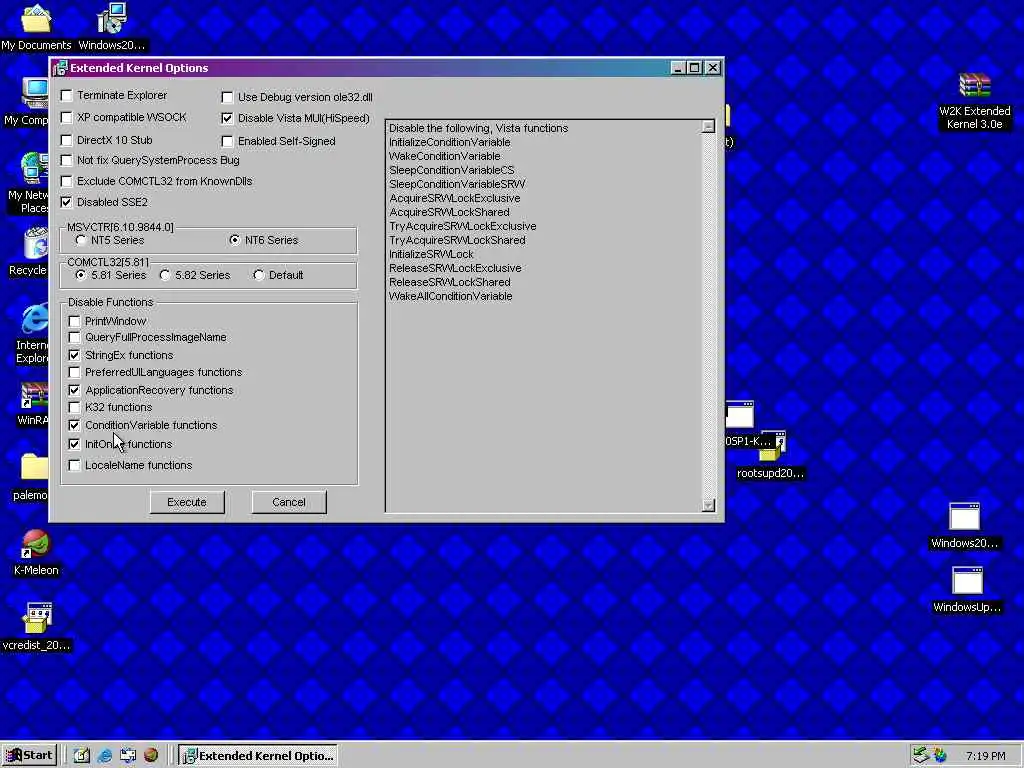Click the Safely Remove Hardware tray icon
Viewport: 1024px width, 768px height.
pos(920,756)
